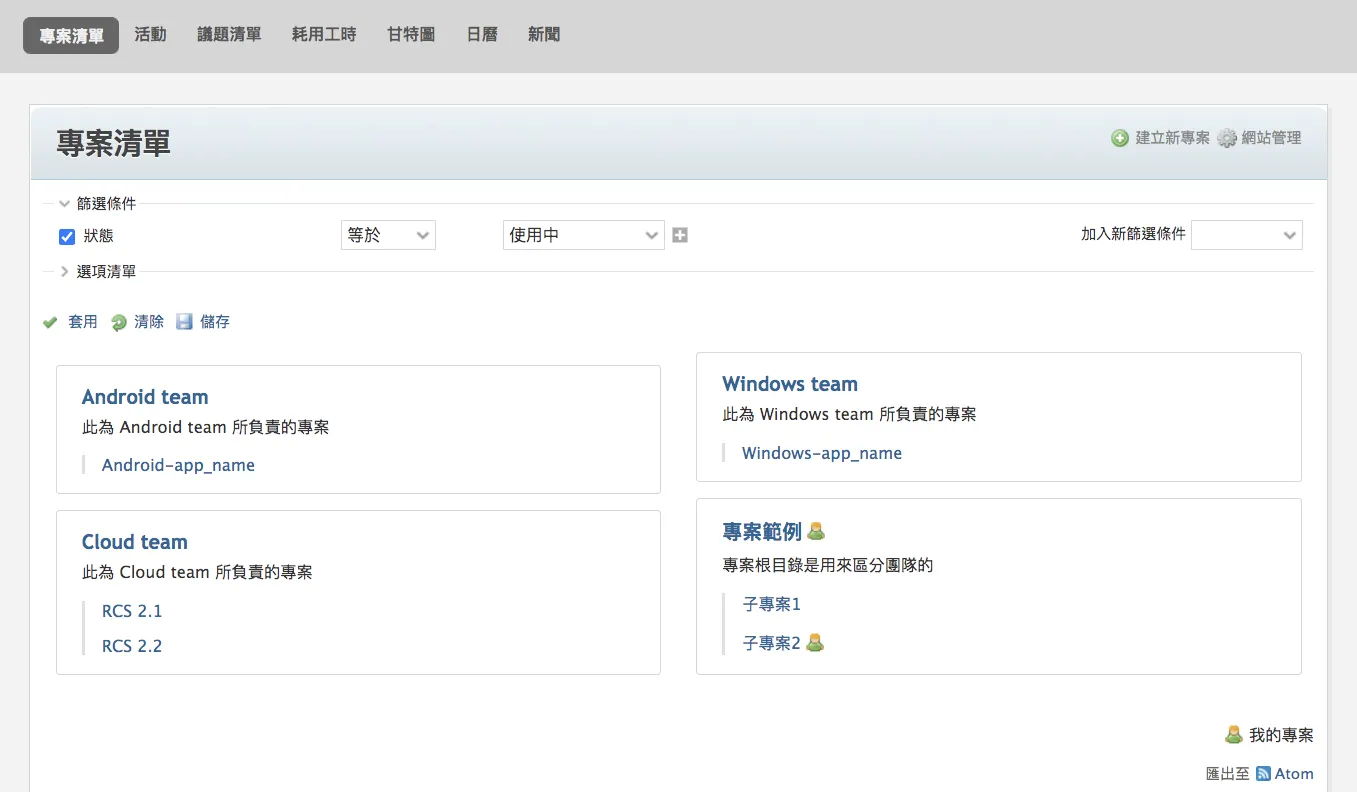Open the 耗用工時 tab
The image size is (1357, 792).
point(324,35)
